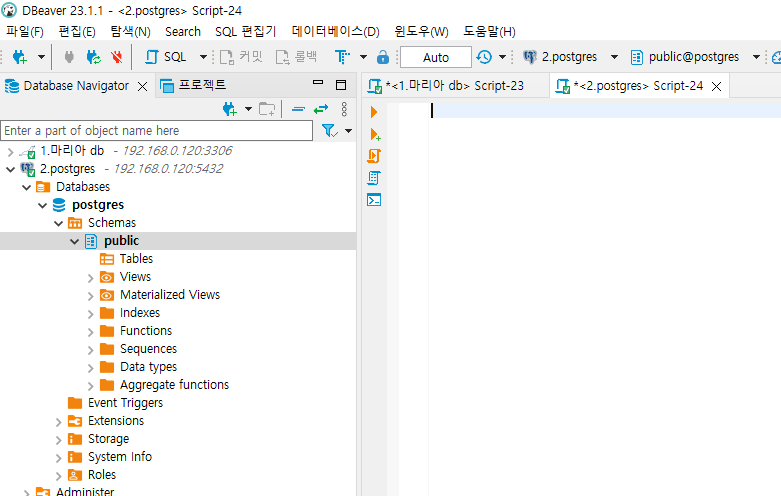The image size is (781, 496).
Task: Open the 윈도우(W) menu
Action: click(x=421, y=32)
